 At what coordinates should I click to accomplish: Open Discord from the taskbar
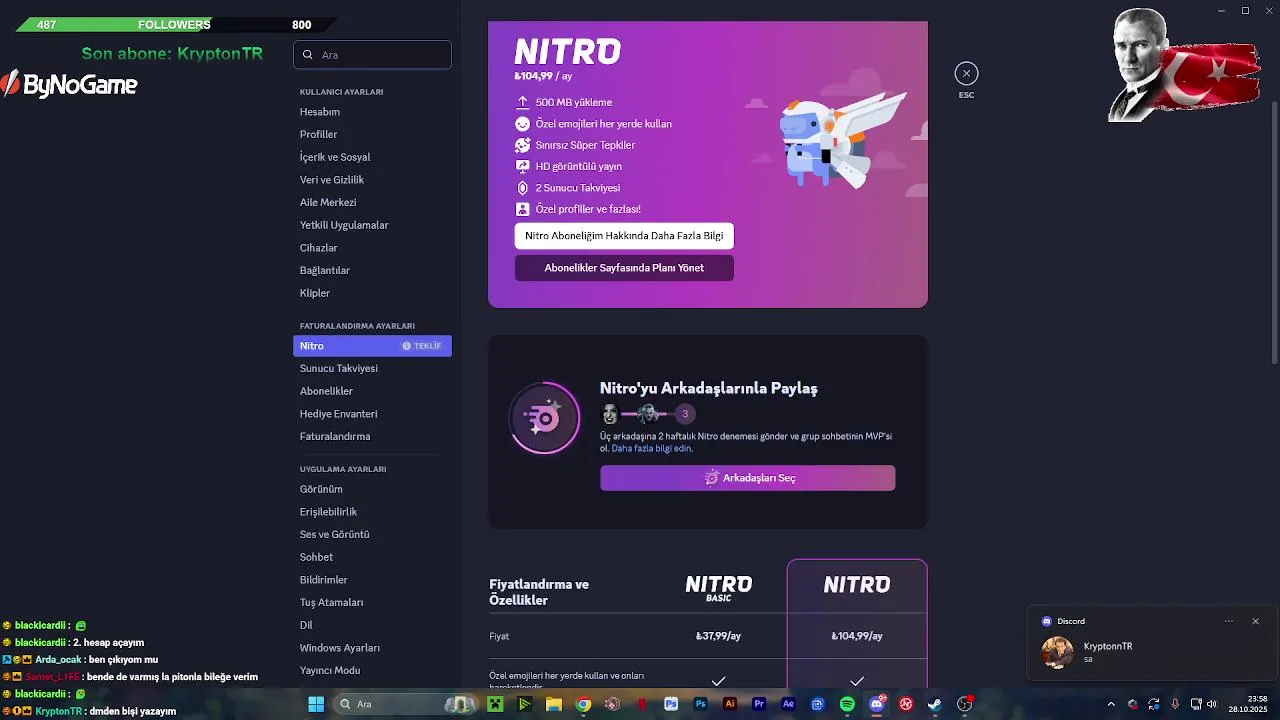(877, 704)
